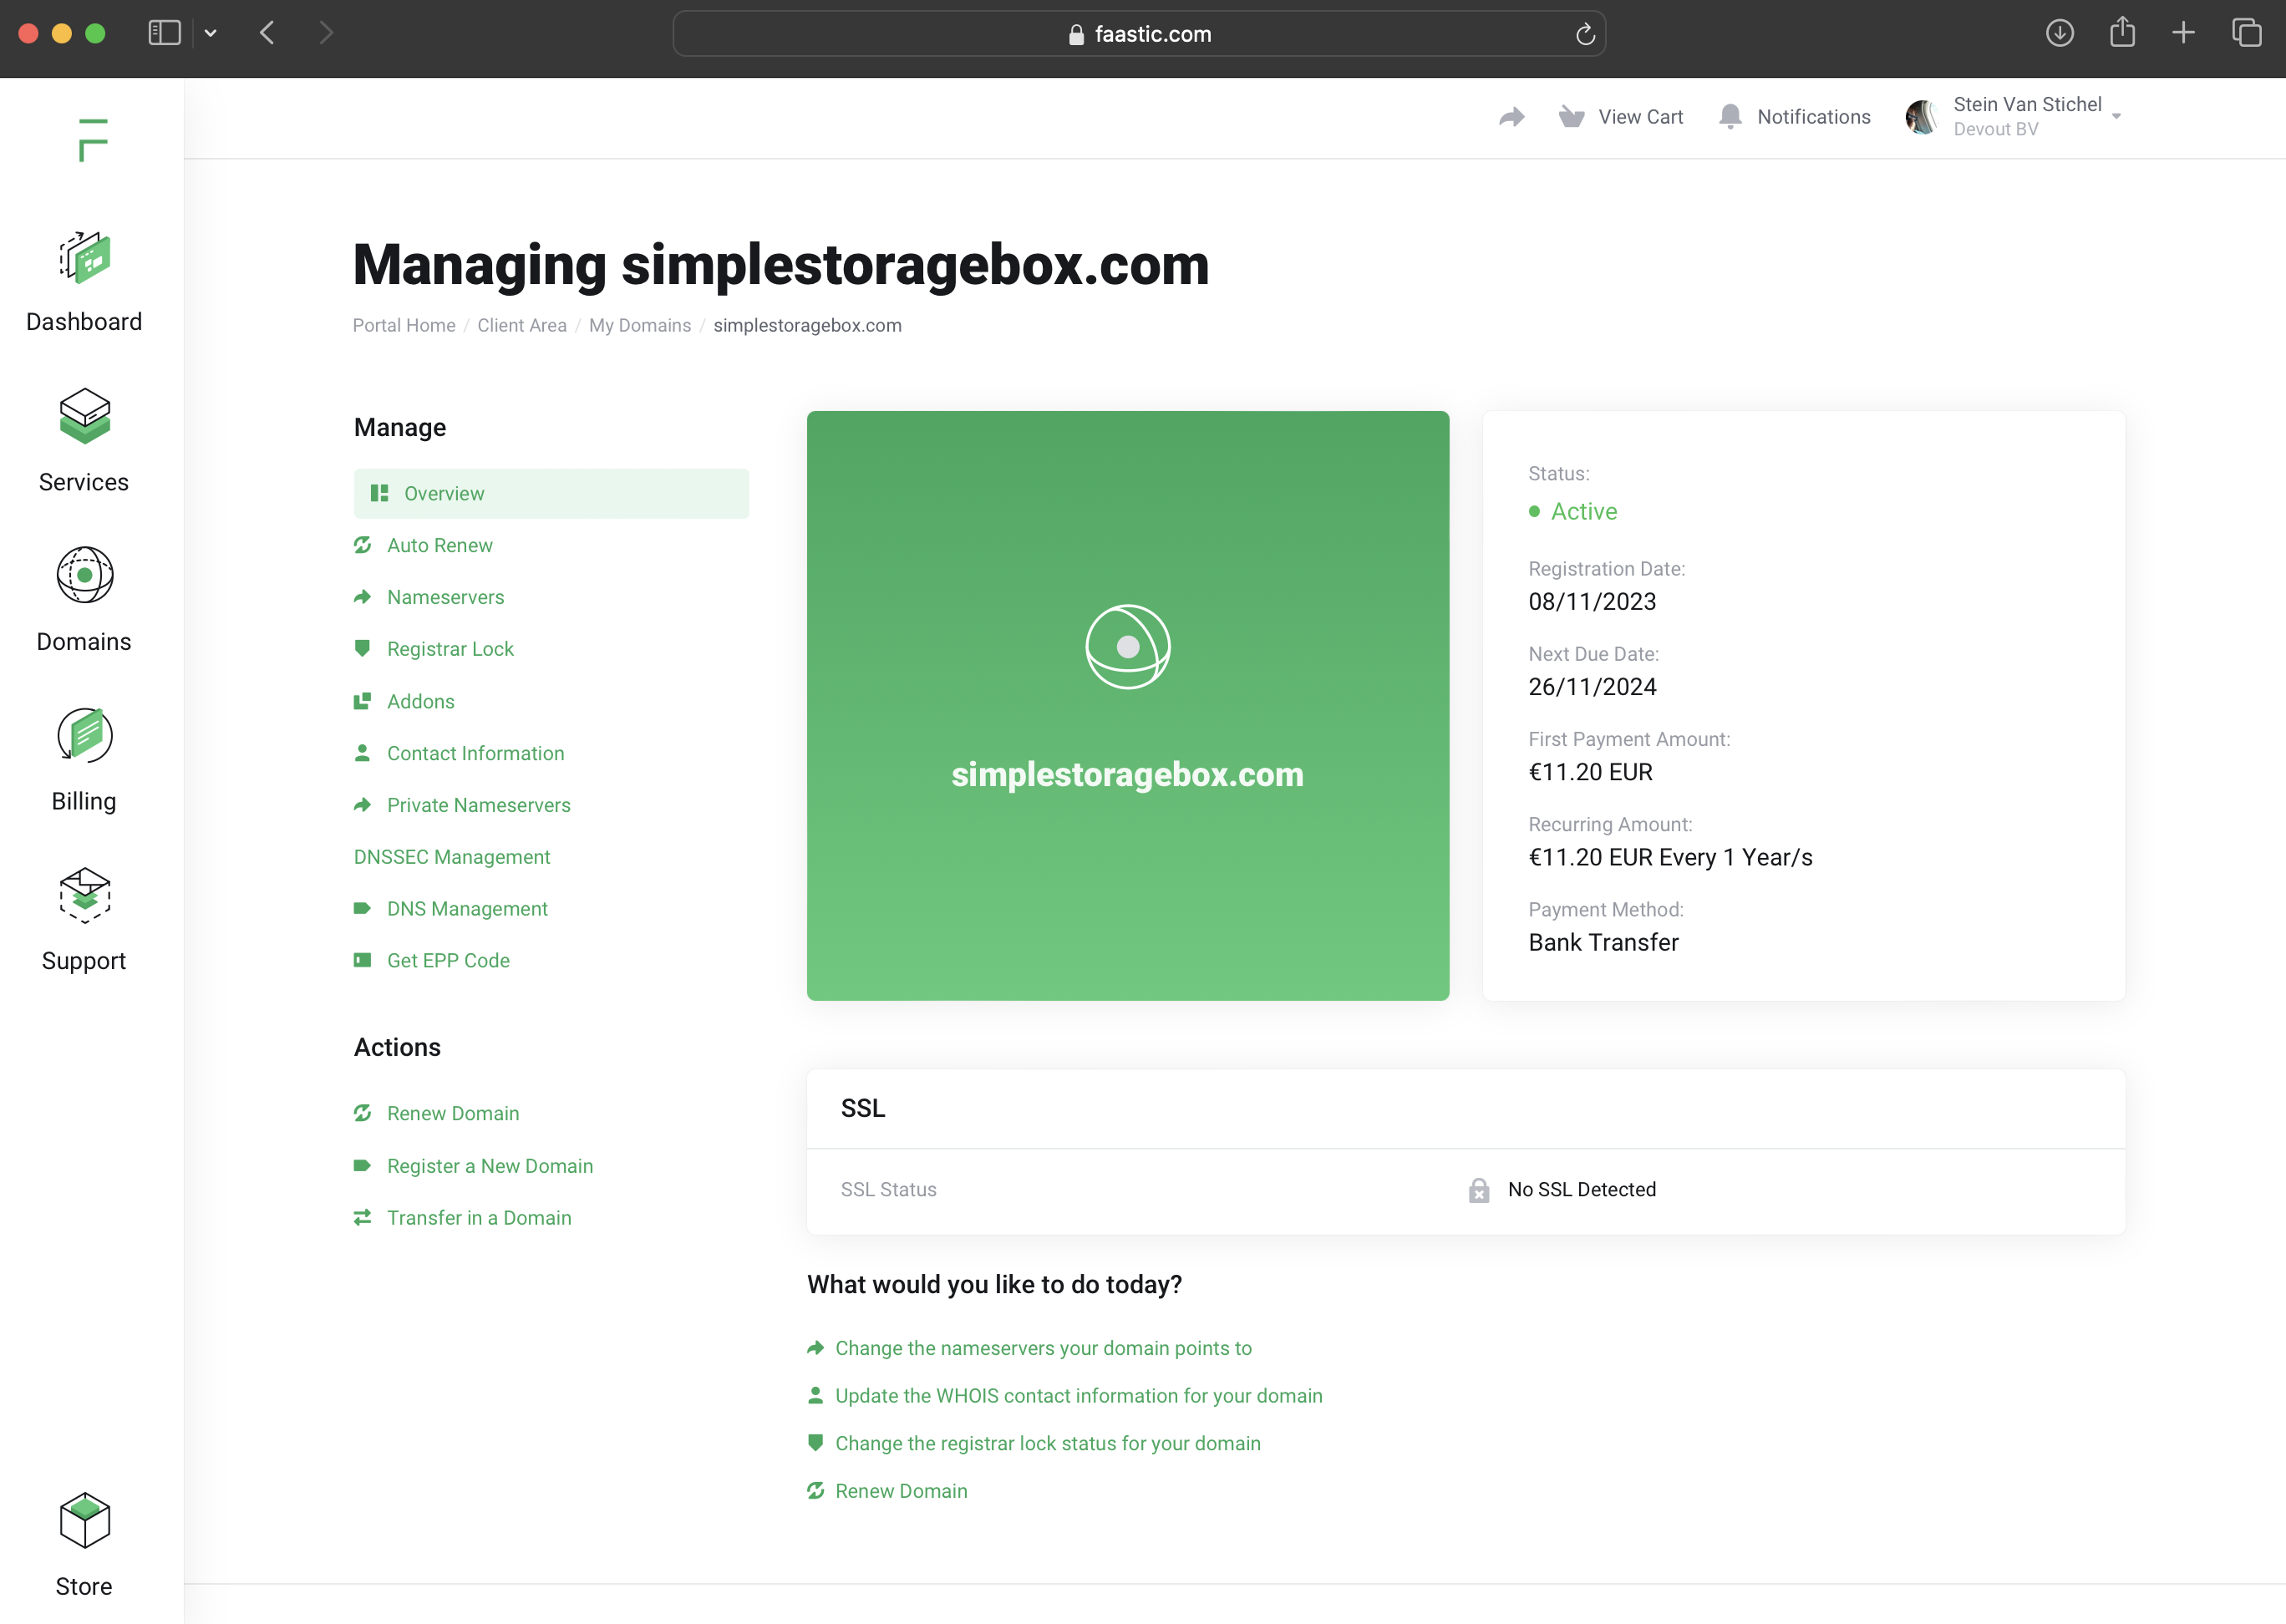Reload the page with the refresh icon
The width and height of the screenshot is (2286, 1624).
[x=1584, y=34]
